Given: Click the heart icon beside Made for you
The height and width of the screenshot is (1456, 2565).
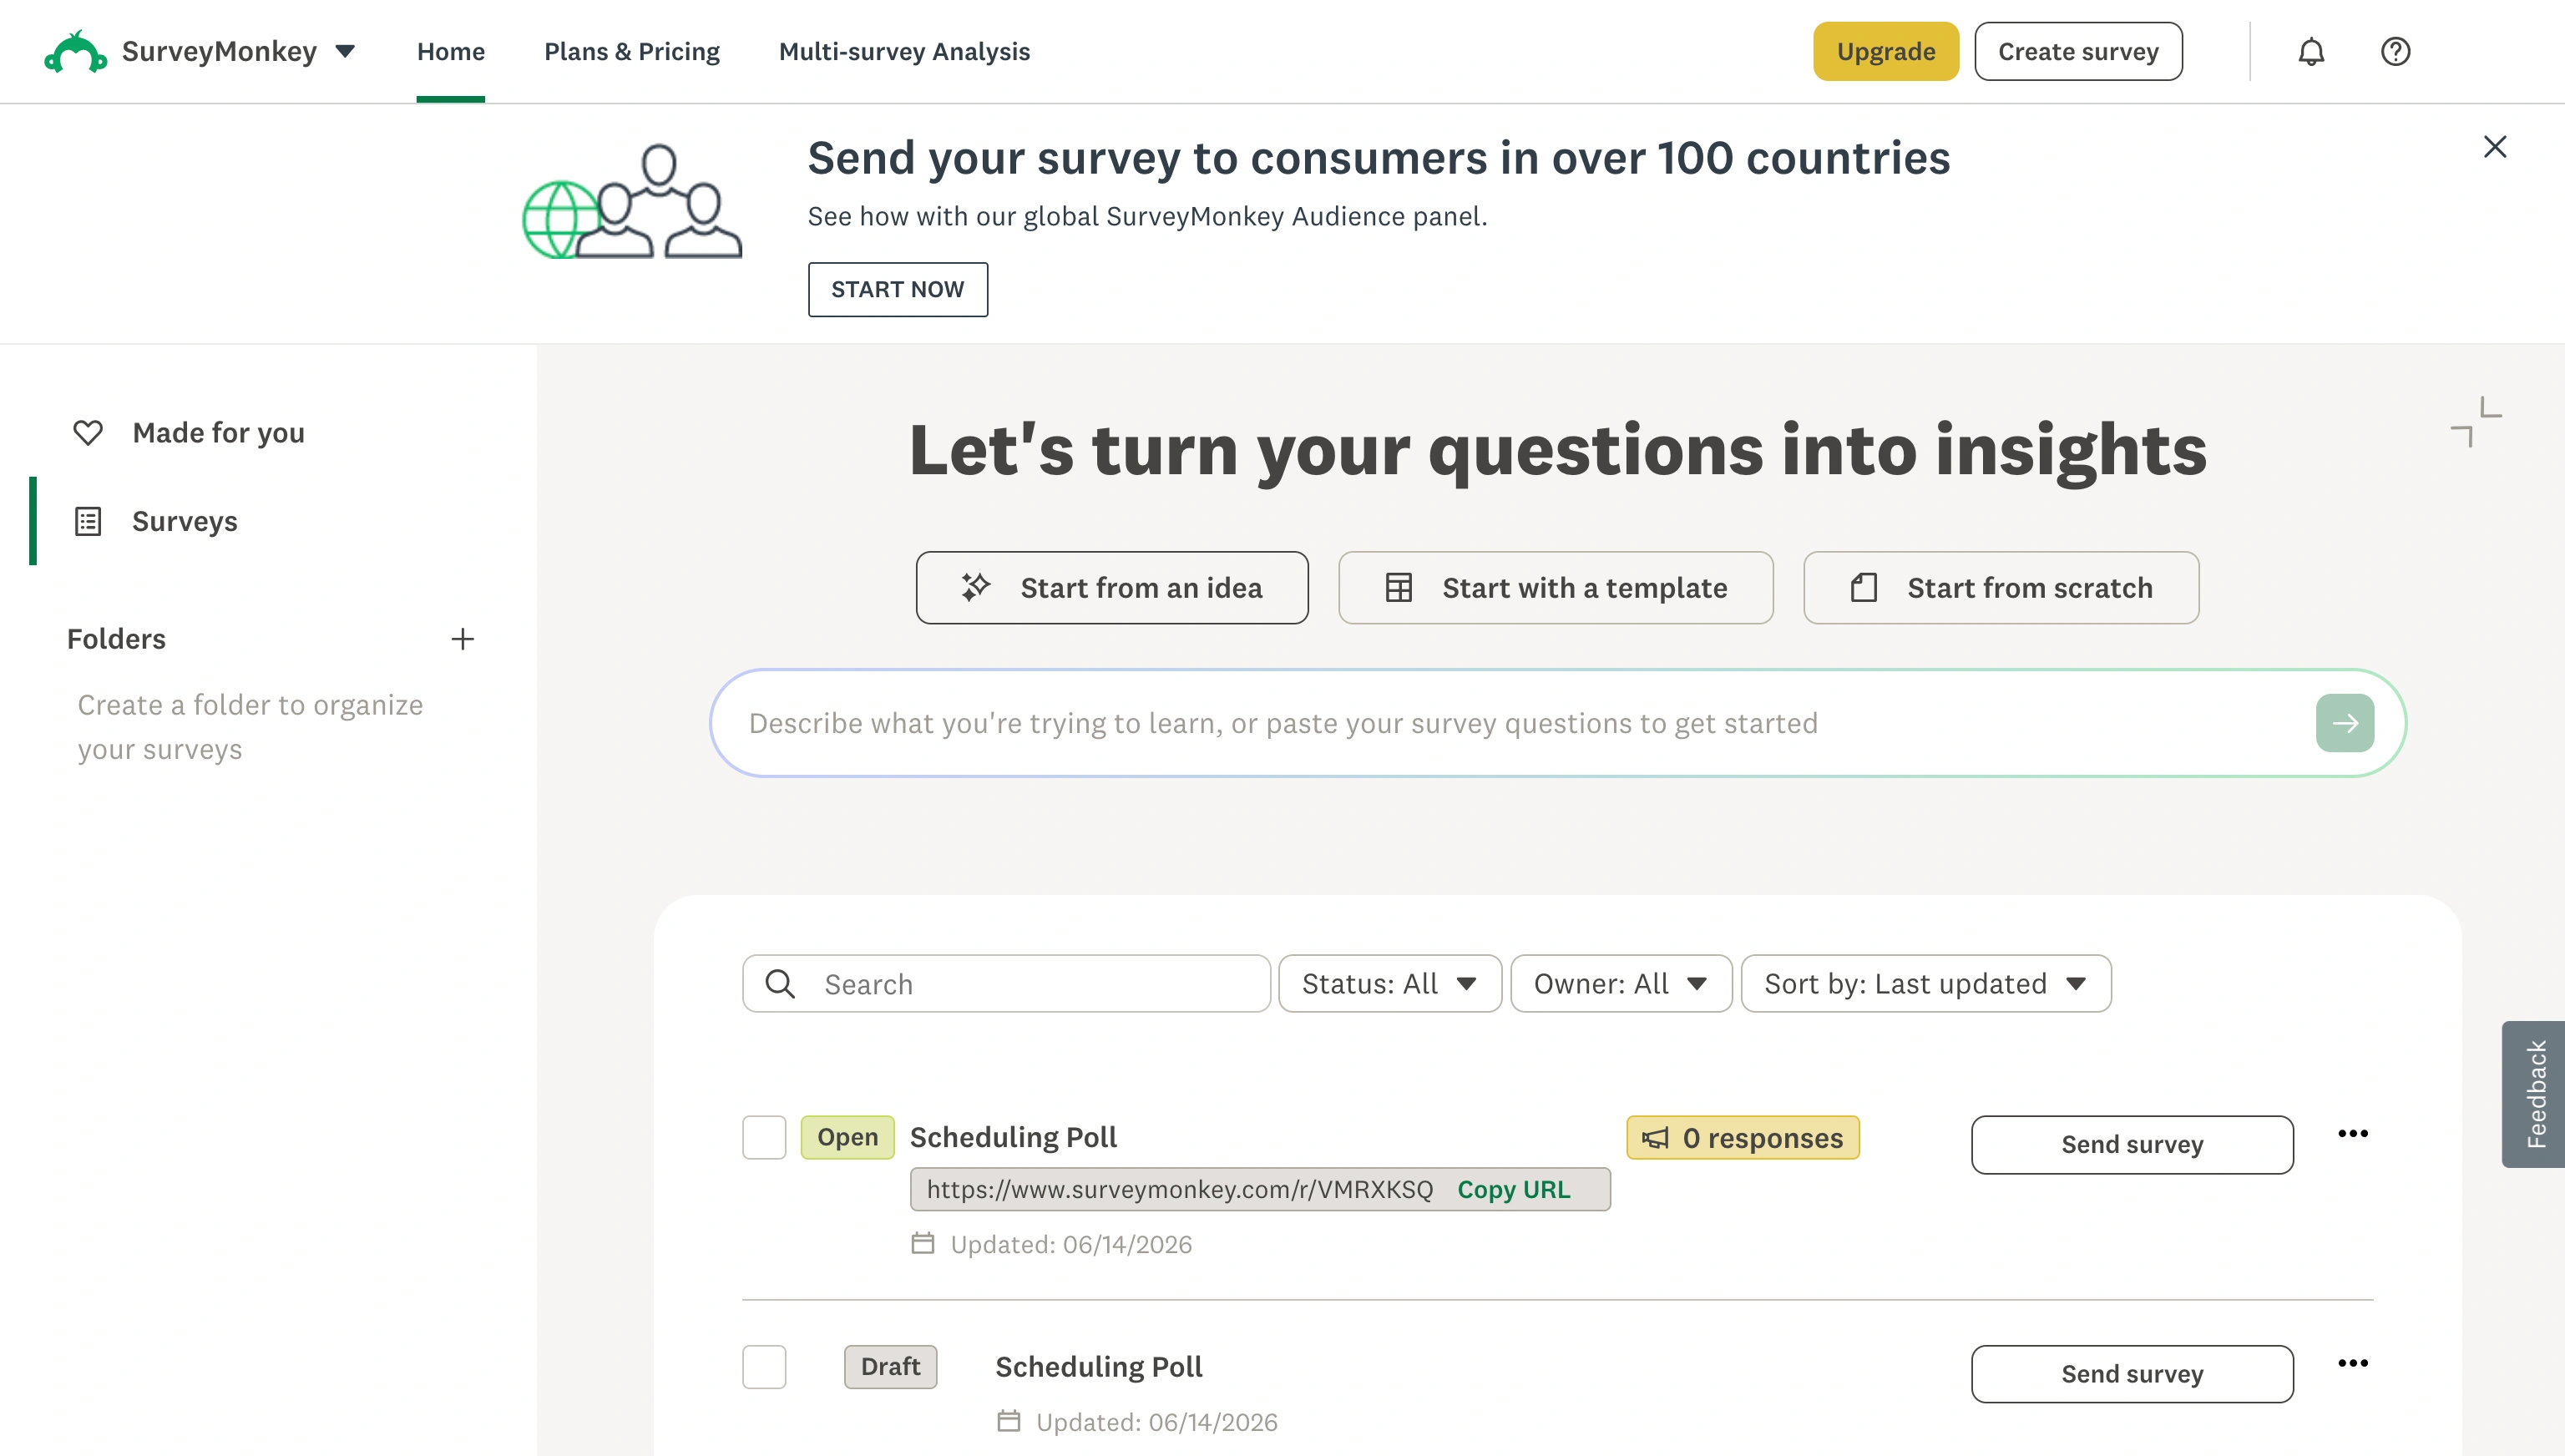Looking at the screenshot, I should click(x=88, y=432).
